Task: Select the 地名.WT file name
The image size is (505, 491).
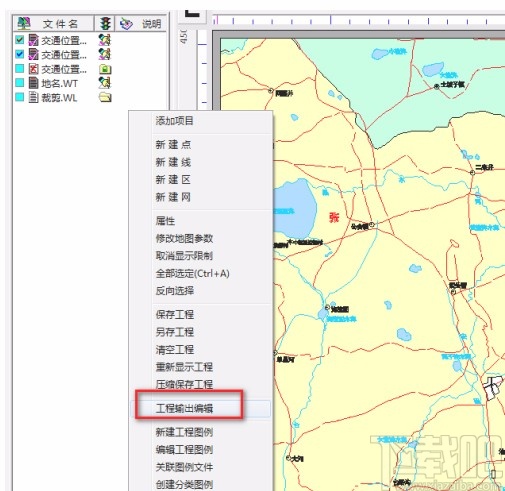Action: pos(59,83)
